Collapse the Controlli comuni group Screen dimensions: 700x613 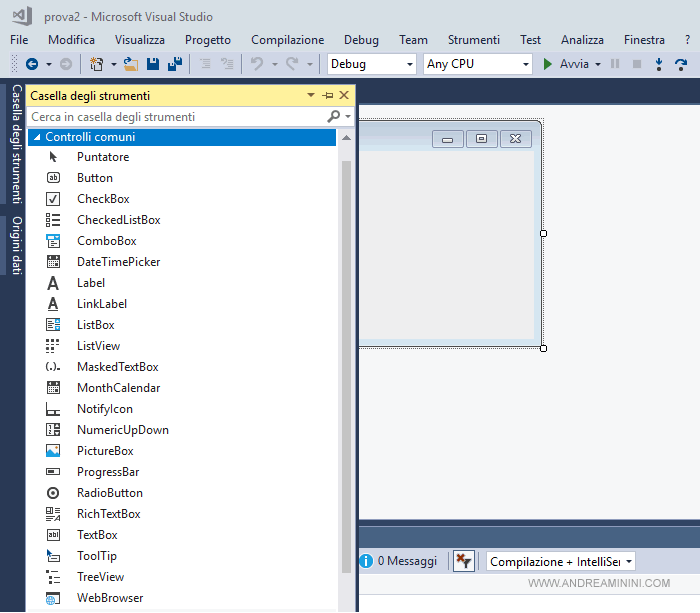click(37, 137)
